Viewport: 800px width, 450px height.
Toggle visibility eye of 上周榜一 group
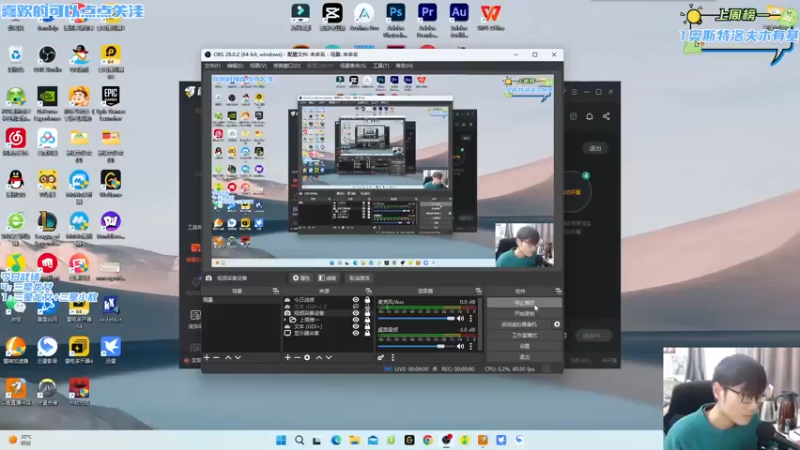[356, 320]
